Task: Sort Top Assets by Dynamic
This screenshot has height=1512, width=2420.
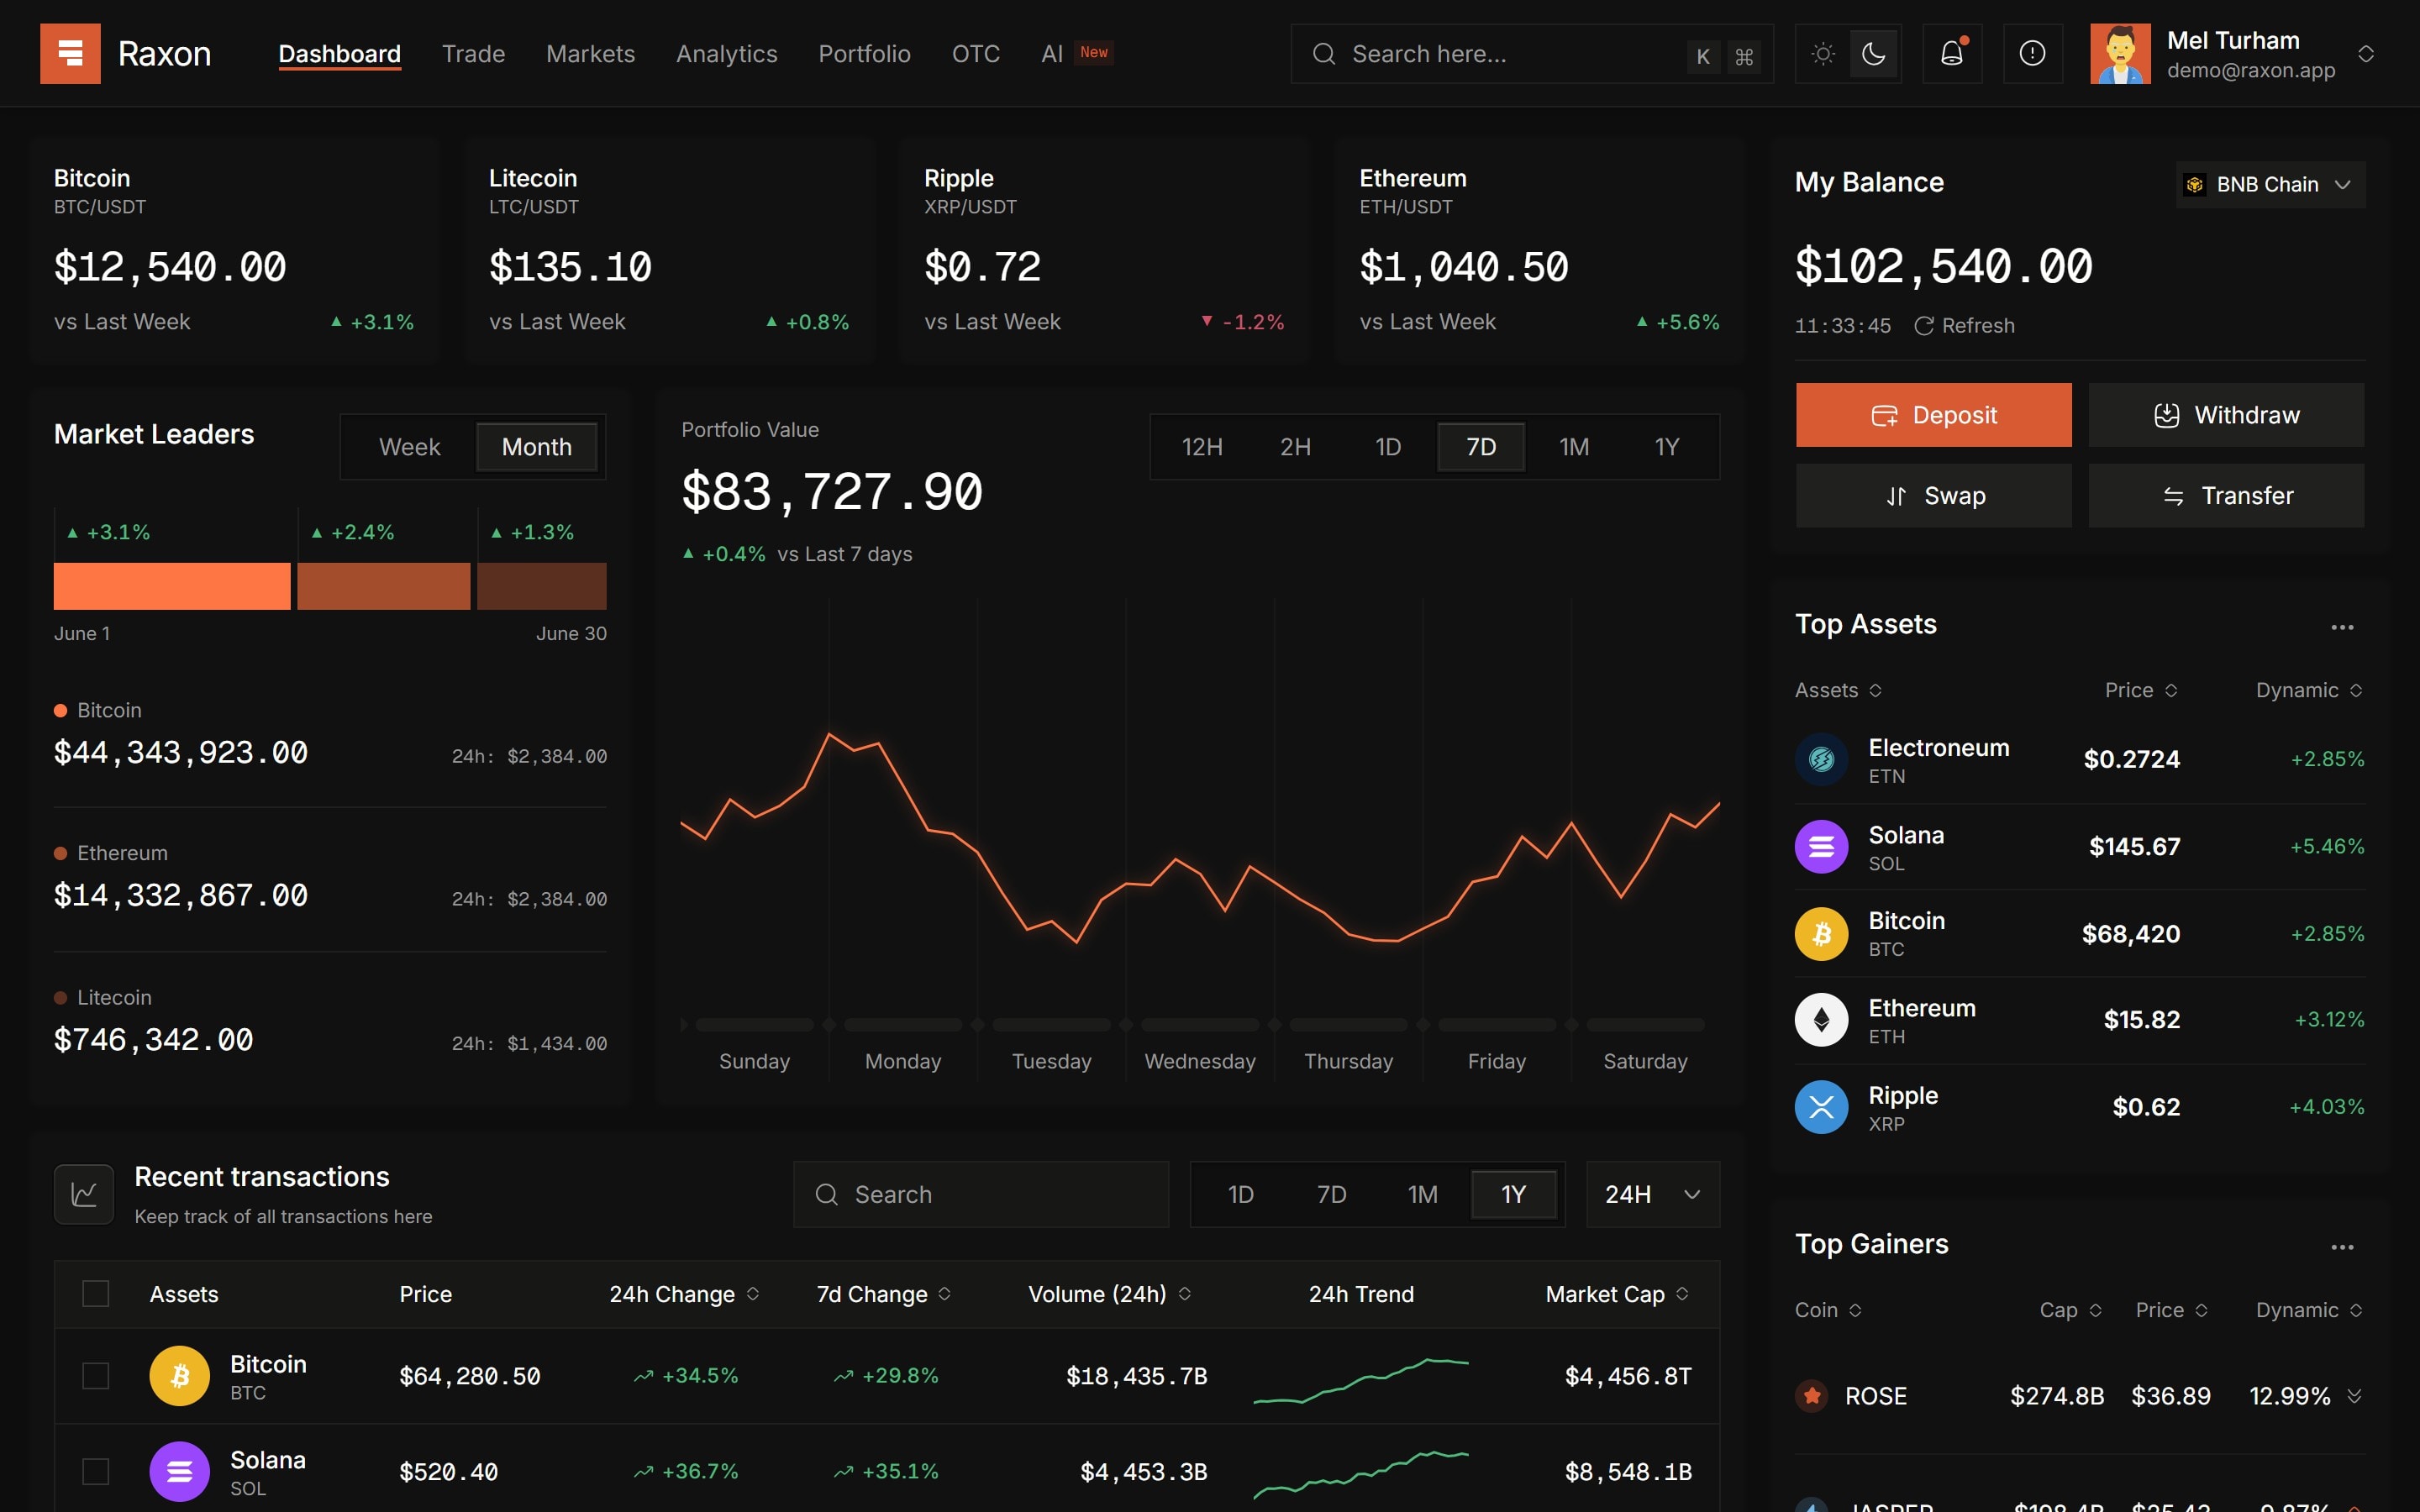Action: tap(2308, 690)
